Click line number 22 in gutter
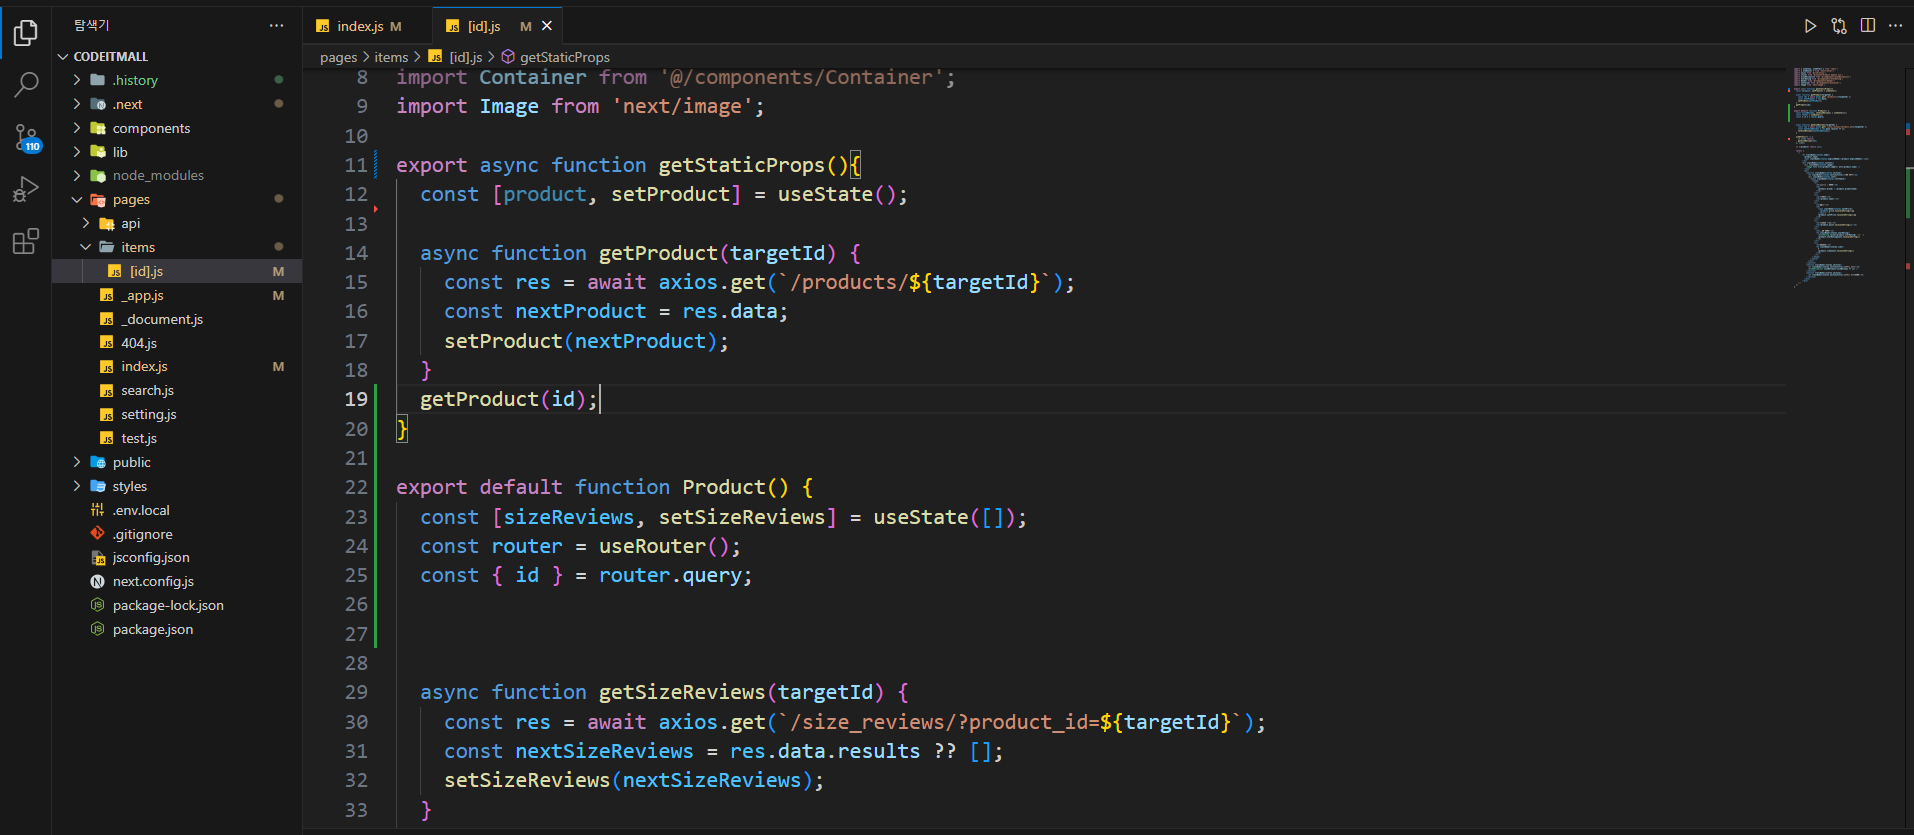This screenshot has height=835, width=1914. click(x=356, y=487)
